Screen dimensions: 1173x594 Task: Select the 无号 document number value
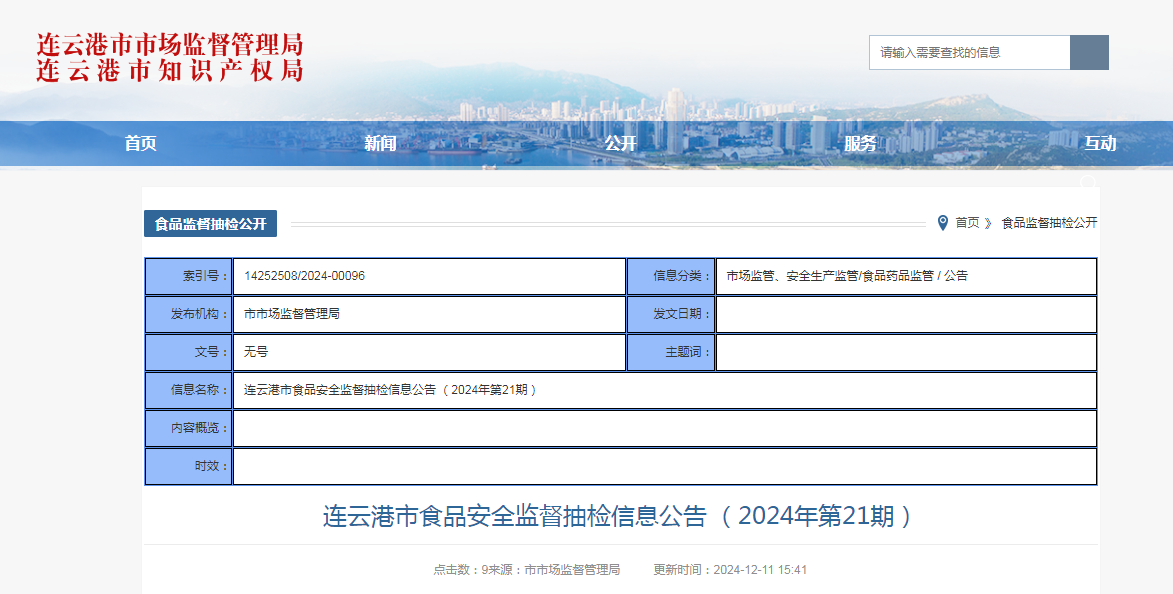point(256,352)
